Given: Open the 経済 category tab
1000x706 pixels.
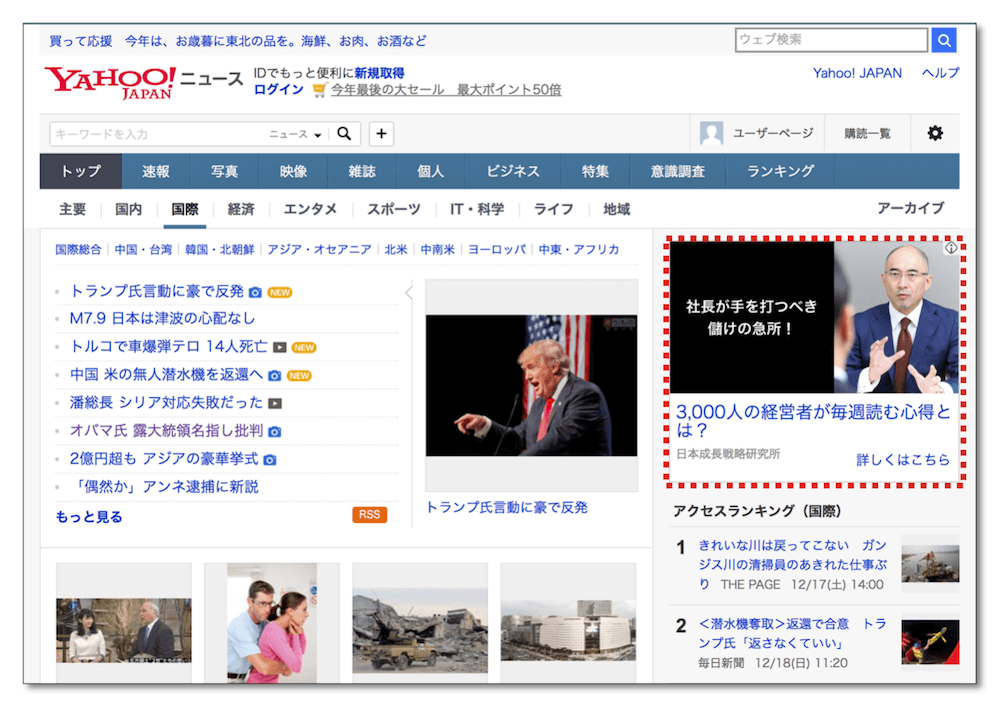Looking at the screenshot, I should coord(241,209).
